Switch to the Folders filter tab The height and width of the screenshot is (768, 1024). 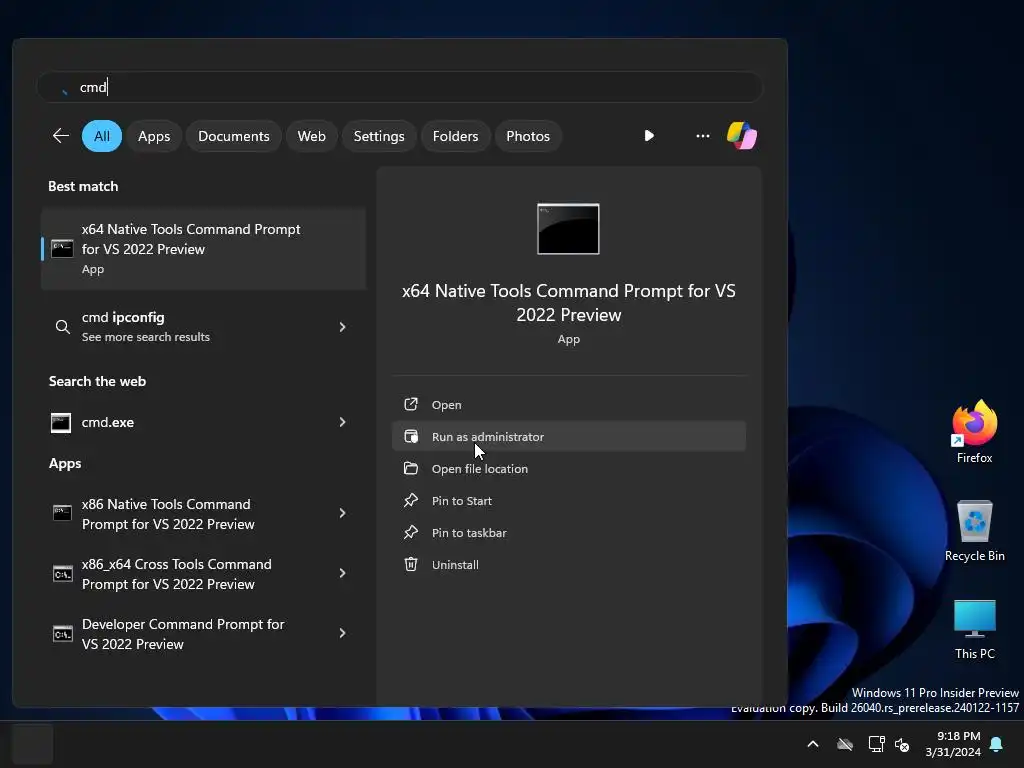tap(455, 136)
